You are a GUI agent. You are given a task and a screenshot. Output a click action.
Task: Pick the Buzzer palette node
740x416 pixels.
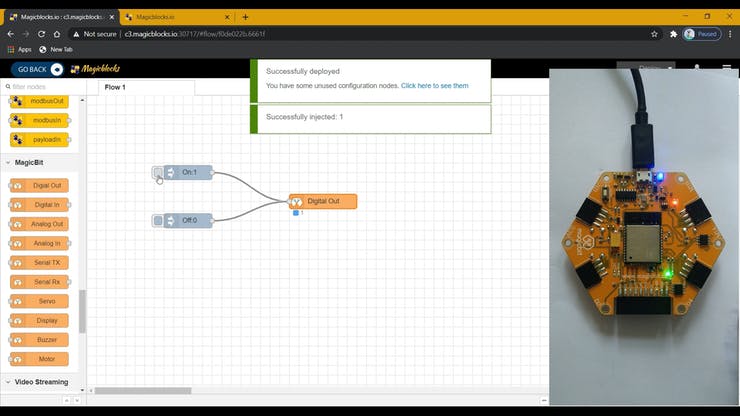40,340
